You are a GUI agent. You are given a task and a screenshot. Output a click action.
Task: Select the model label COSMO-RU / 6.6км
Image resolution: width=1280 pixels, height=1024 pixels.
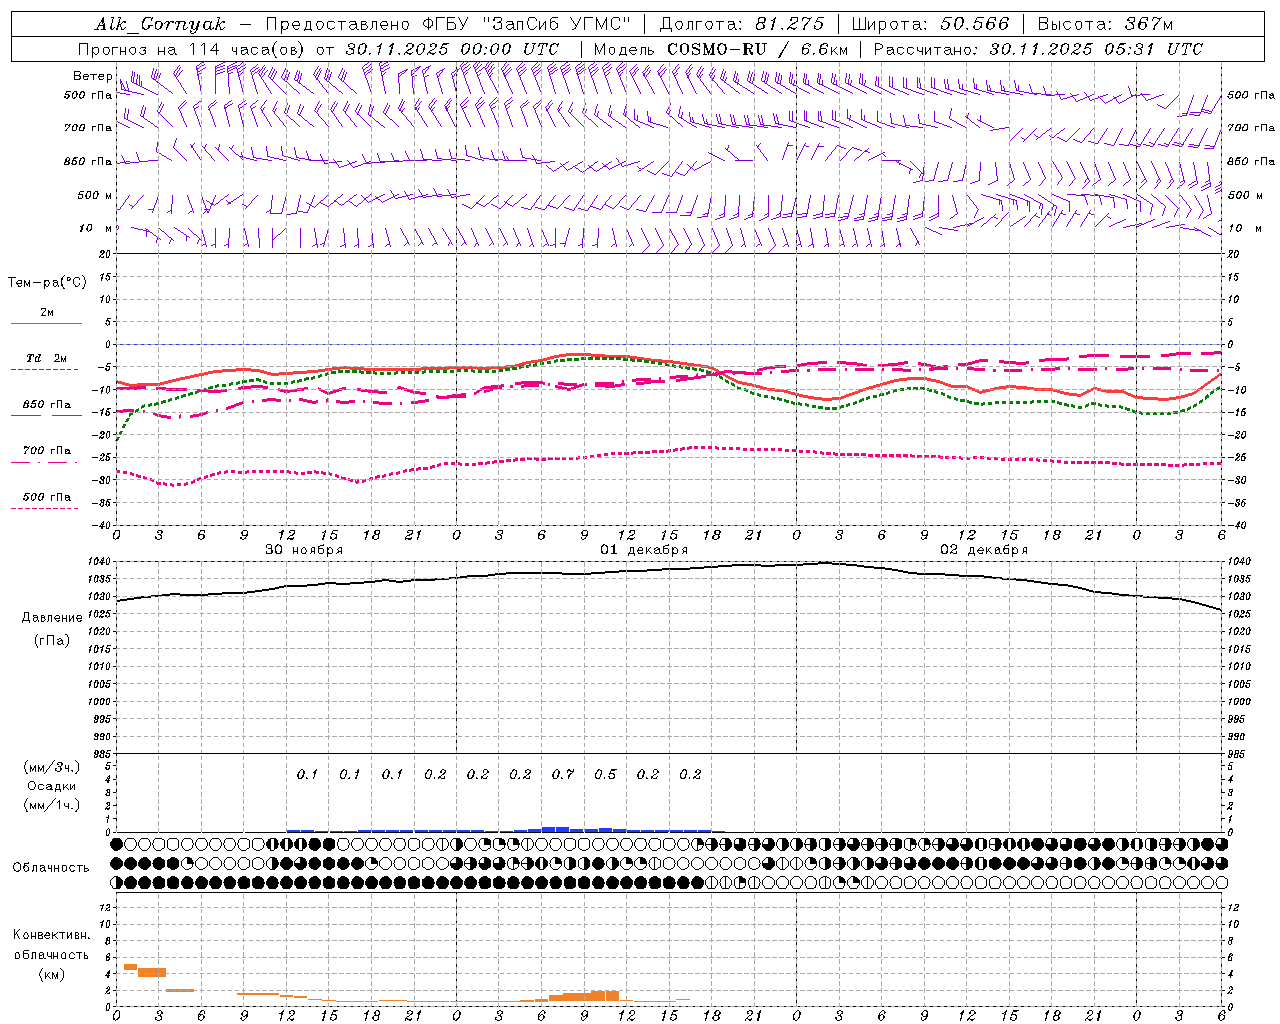point(758,49)
